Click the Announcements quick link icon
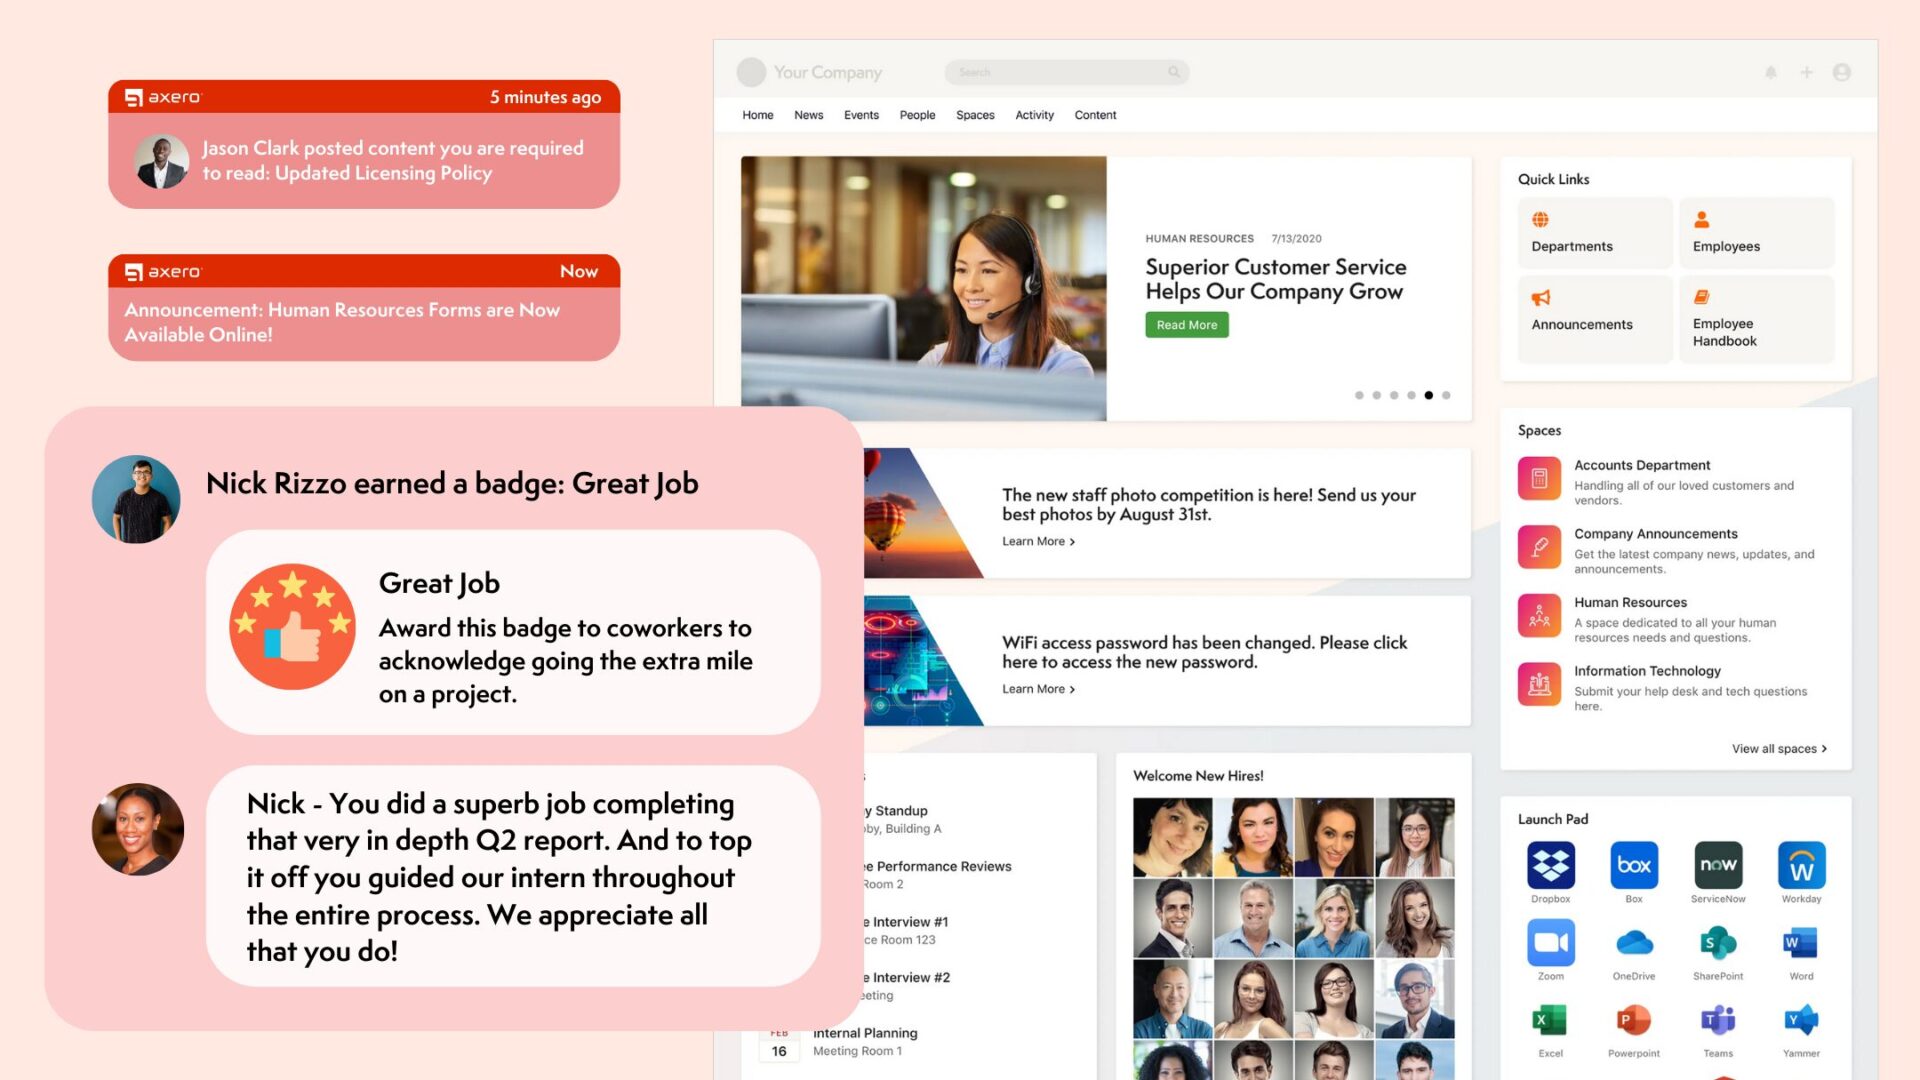Viewport: 1920px width, 1080px height. coord(1540,298)
